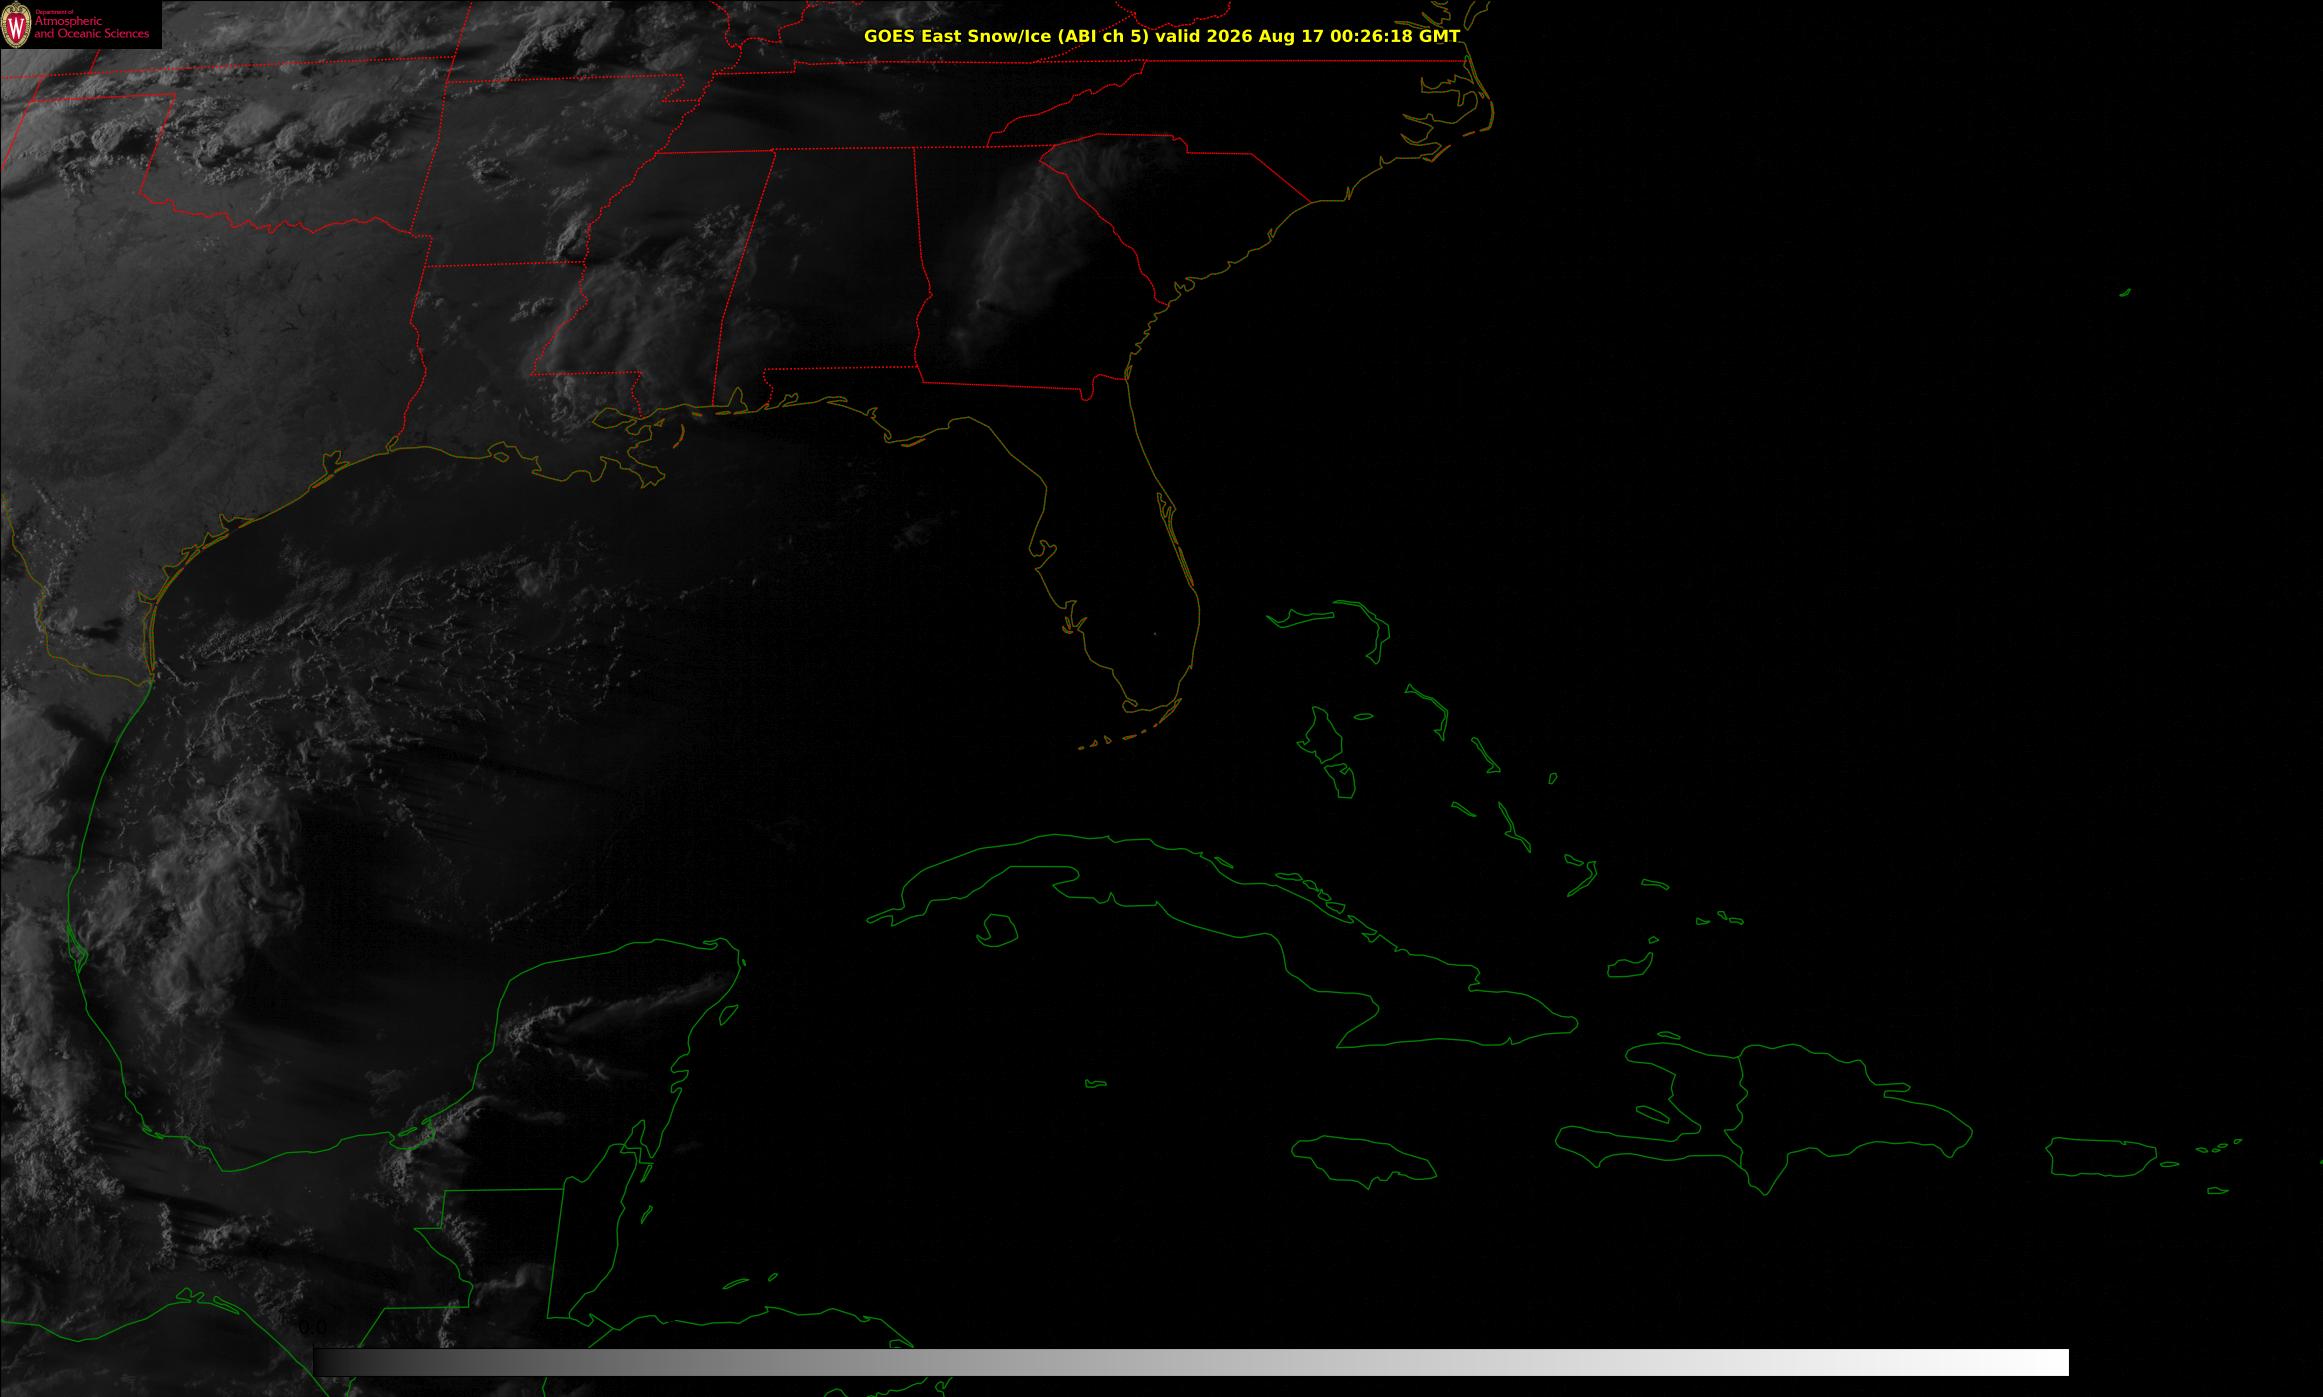The image size is (2323, 1397).
Task: Click the Atmospheric and Oceanic Sciences text
Action: tap(92, 28)
